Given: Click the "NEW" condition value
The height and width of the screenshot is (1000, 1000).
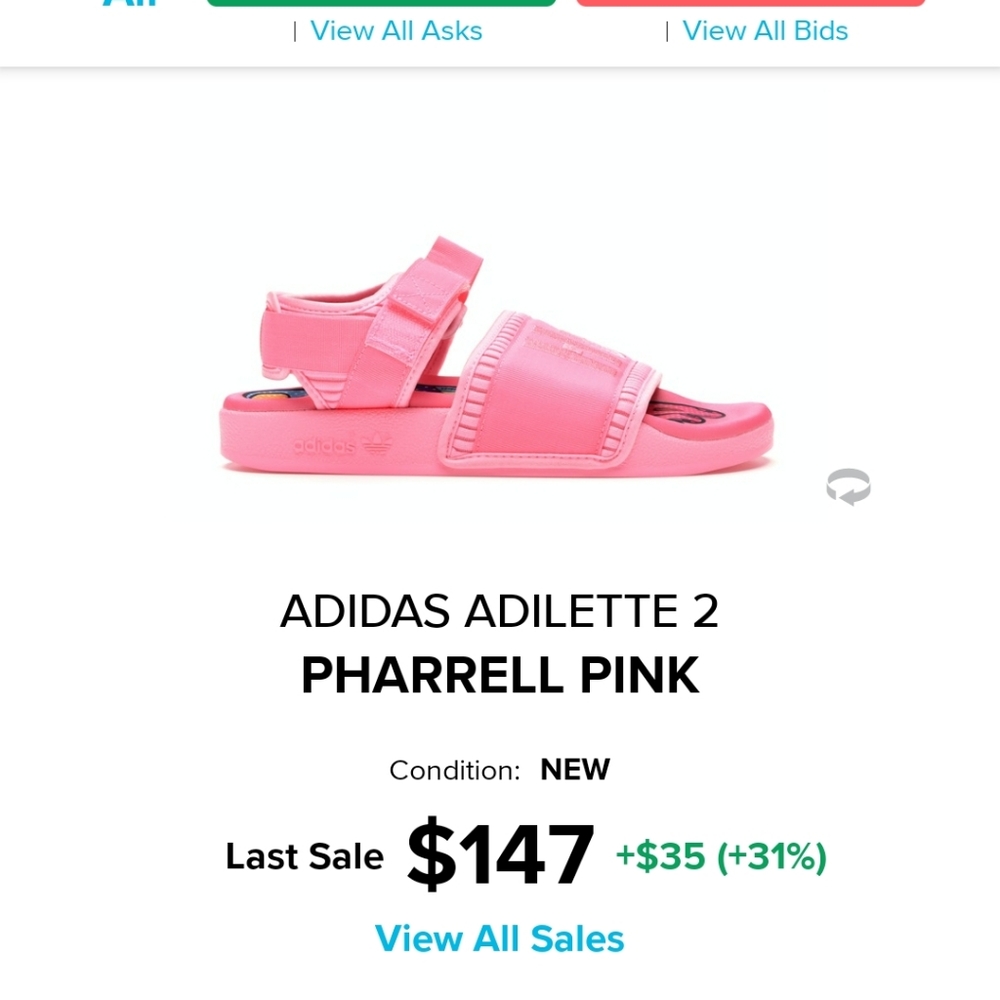Looking at the screenshot, I should point(575,770).
